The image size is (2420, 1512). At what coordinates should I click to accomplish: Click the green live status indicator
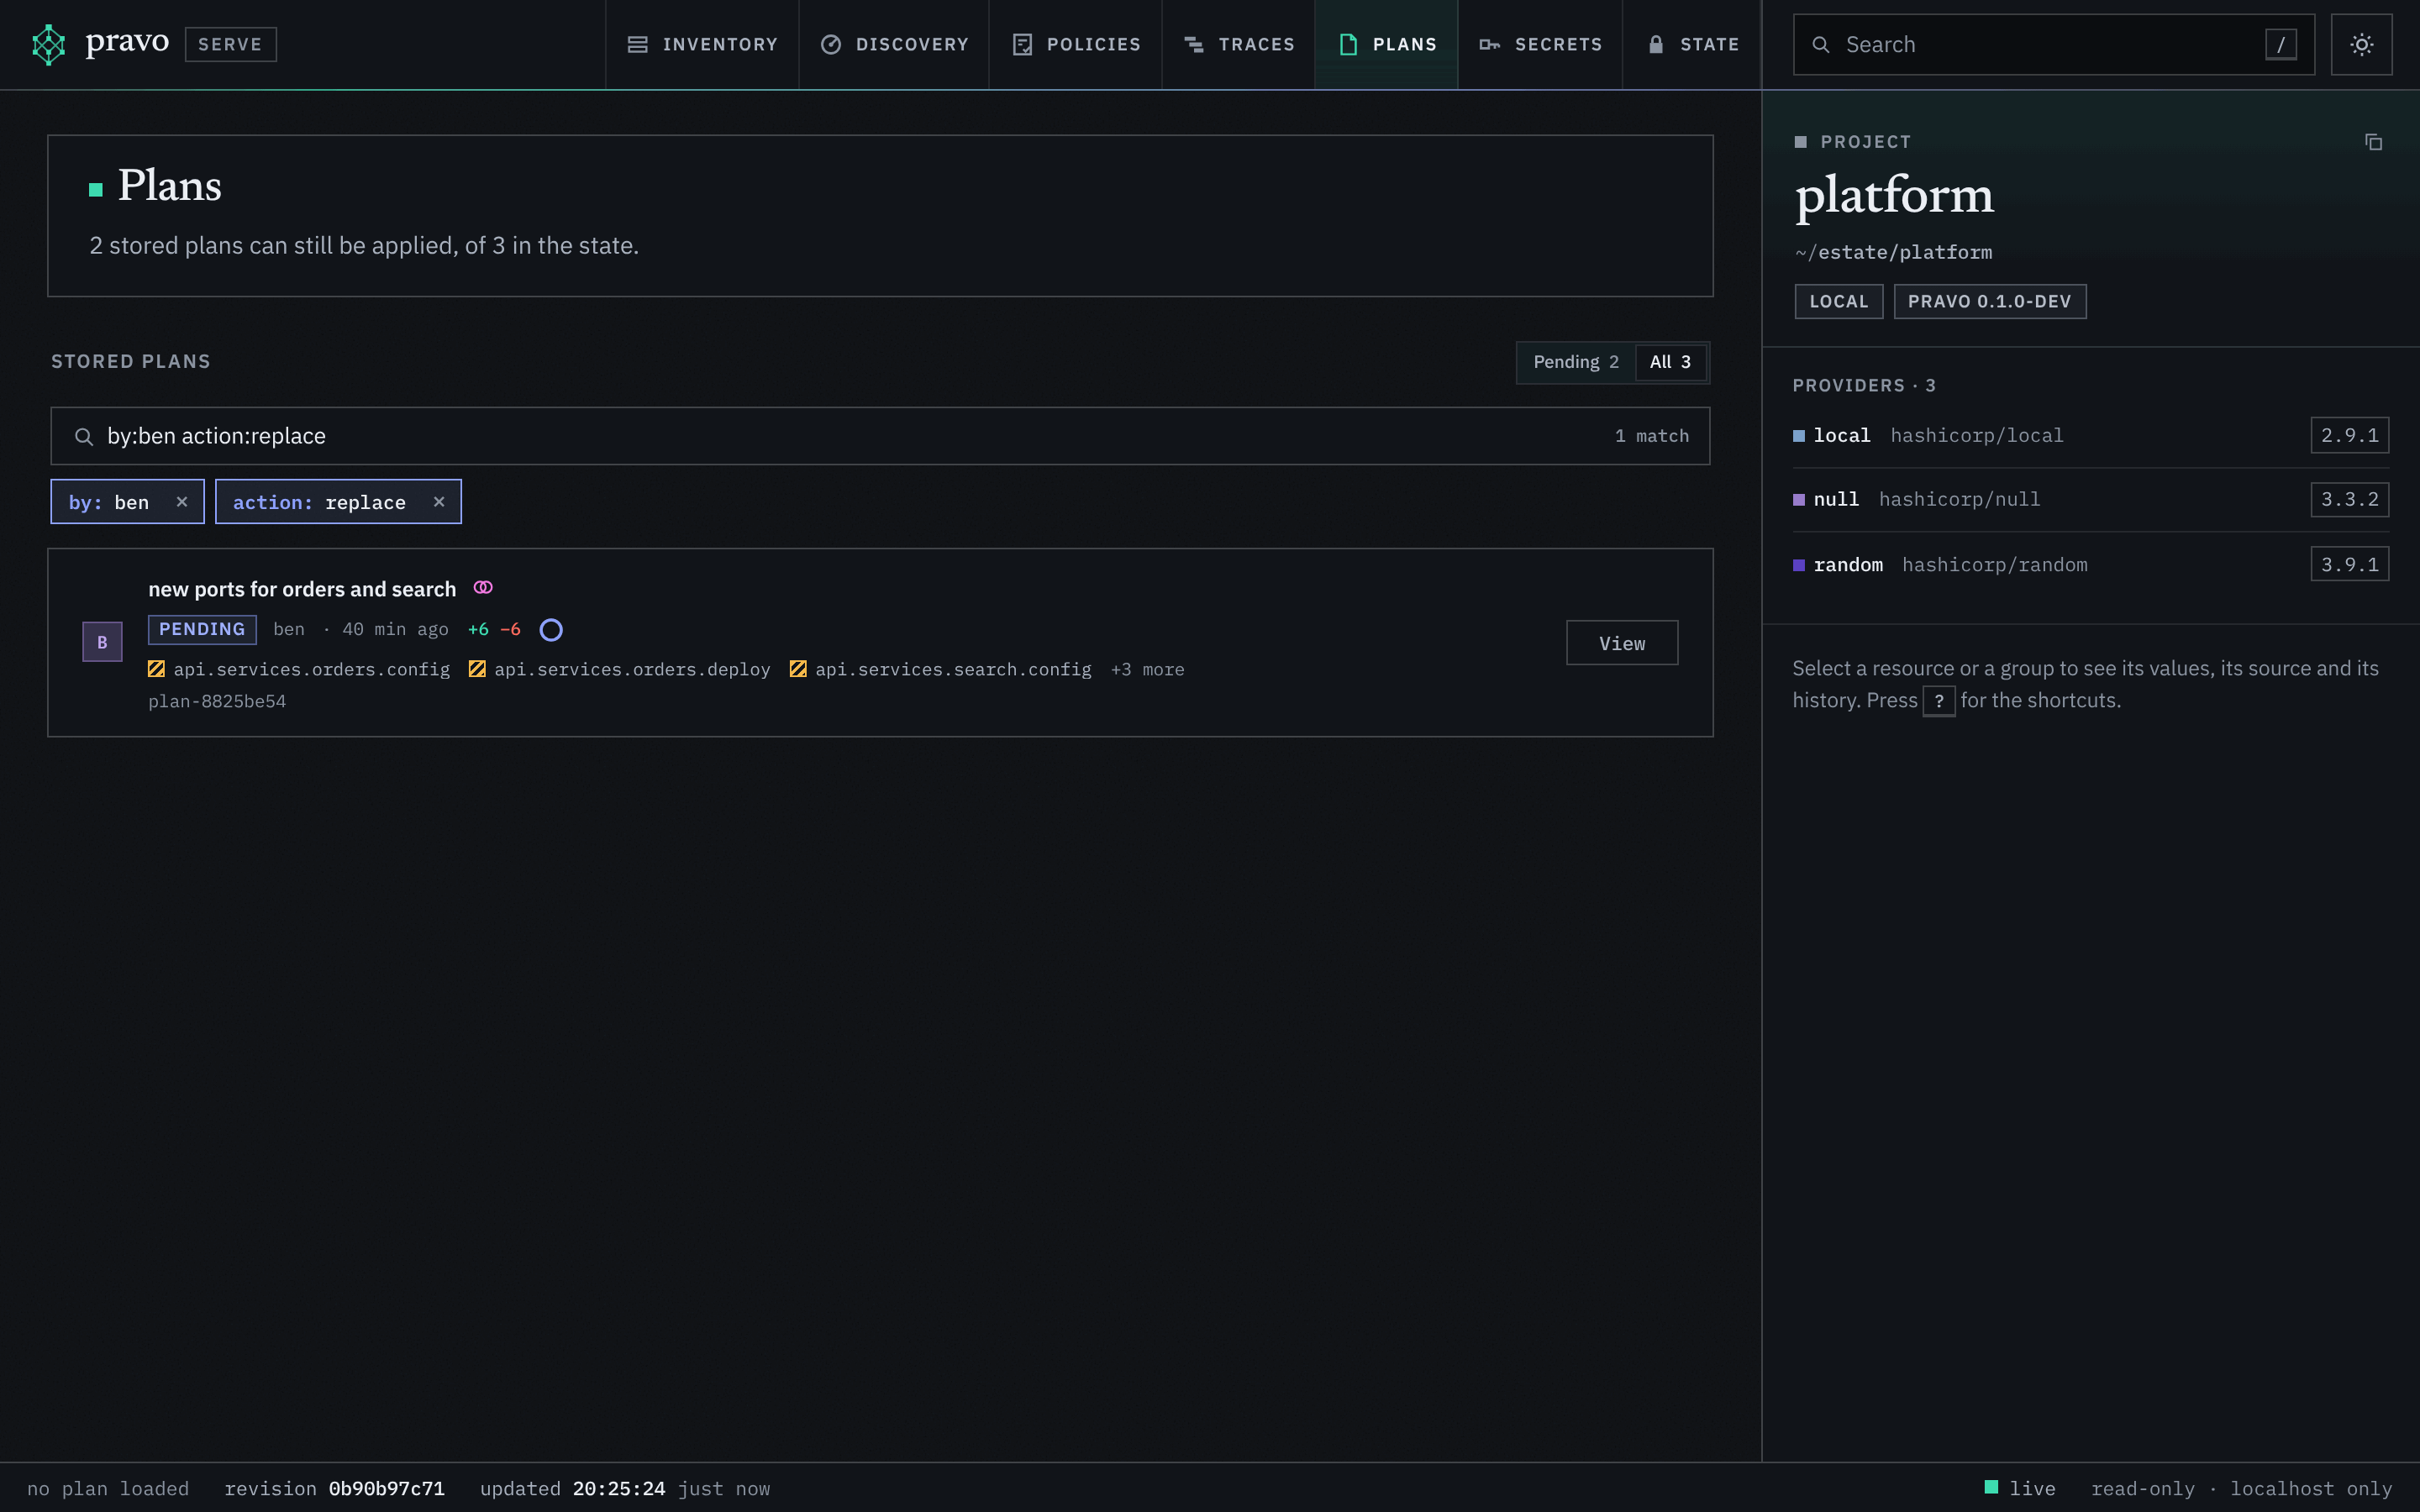1991,1487
